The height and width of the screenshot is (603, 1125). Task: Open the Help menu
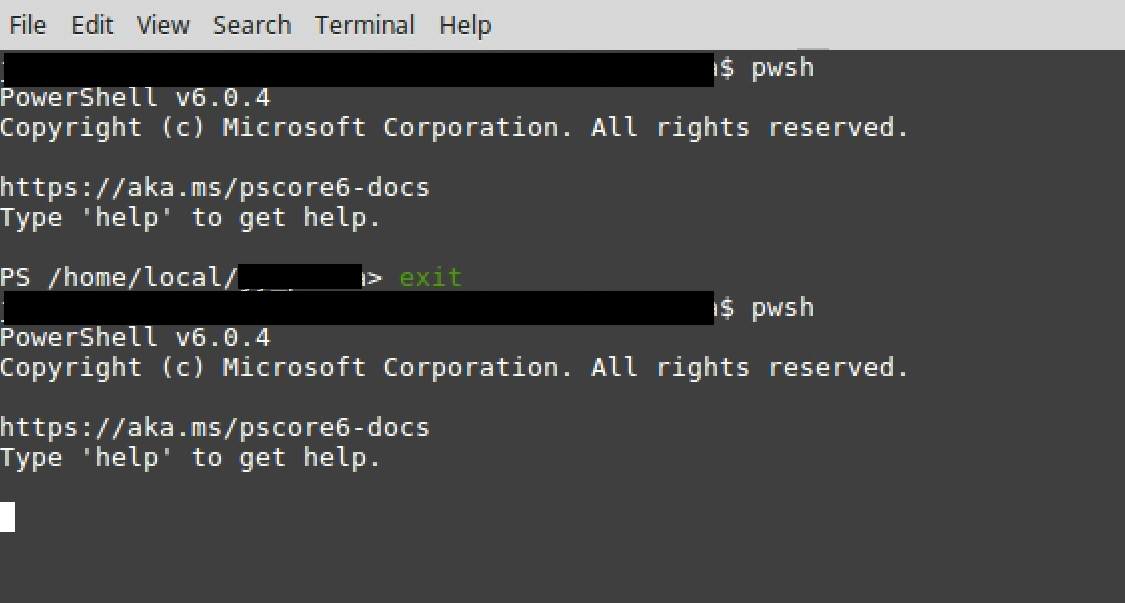tap(464, 25)
